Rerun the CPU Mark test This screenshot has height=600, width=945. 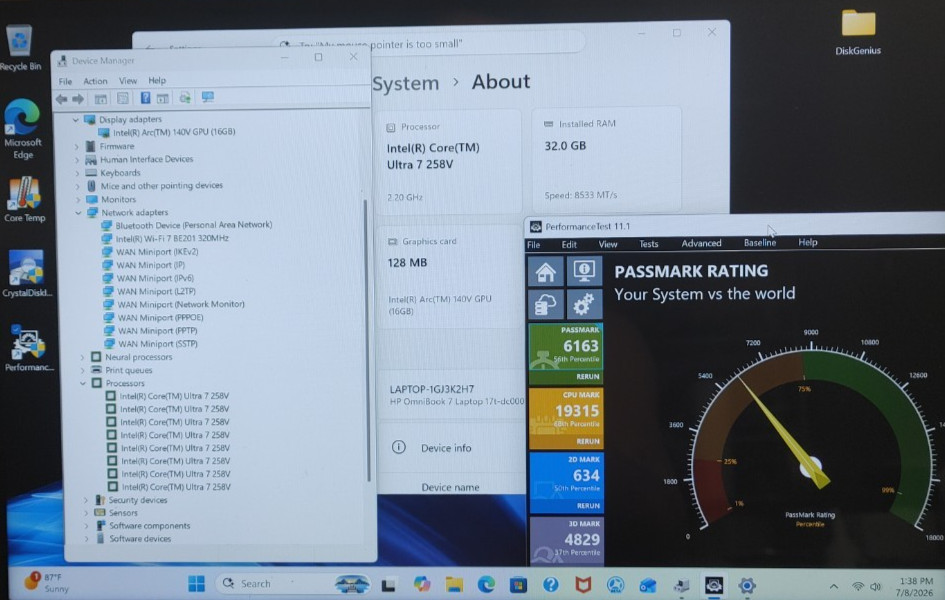tap(588, 441)
